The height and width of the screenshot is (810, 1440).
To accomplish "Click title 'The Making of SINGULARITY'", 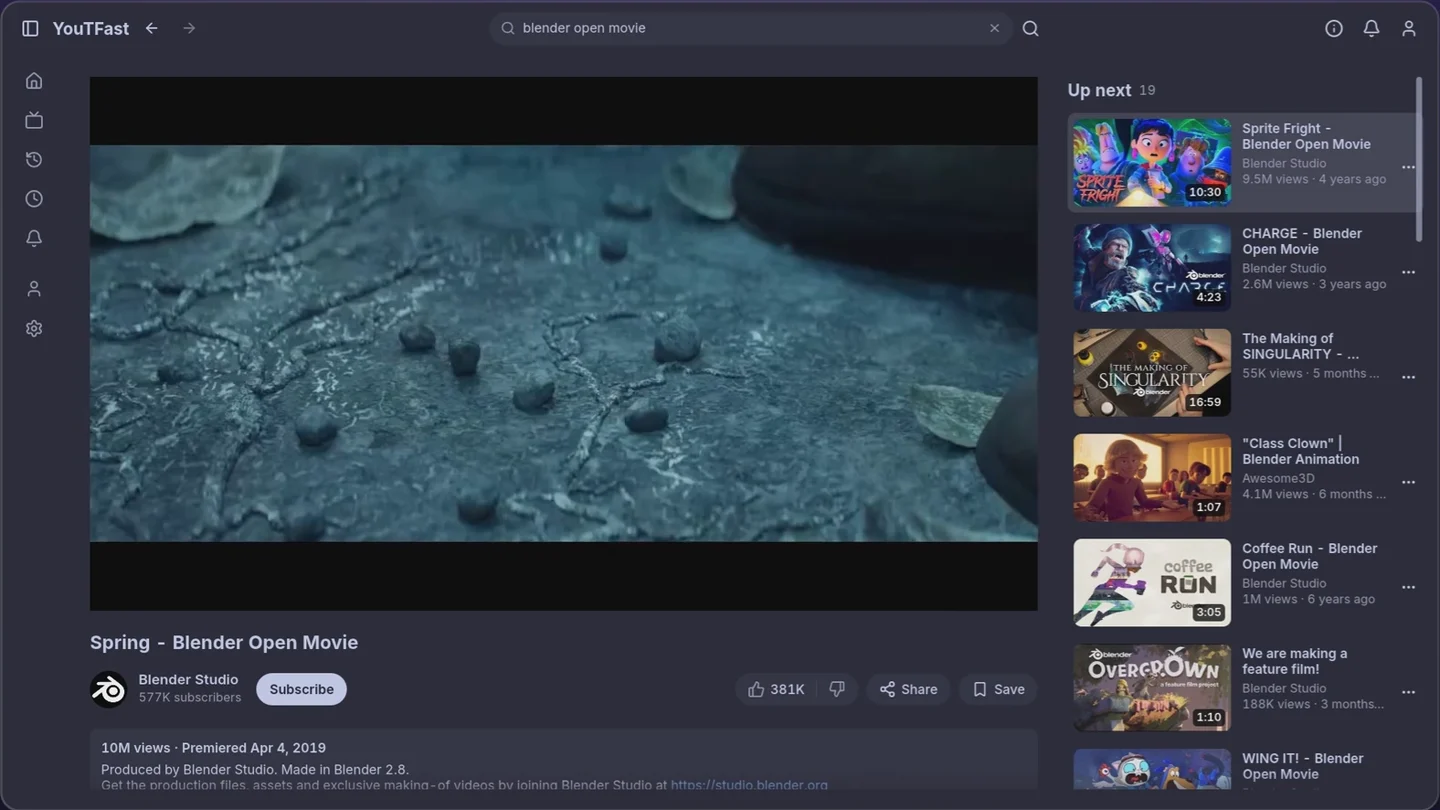I will click(1300, 346).
